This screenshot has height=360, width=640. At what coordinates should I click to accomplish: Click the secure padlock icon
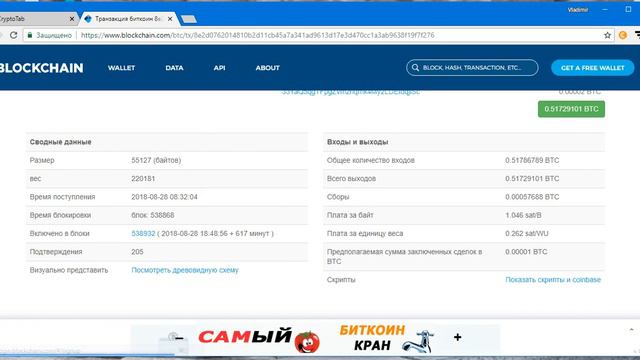coord(30,36)
